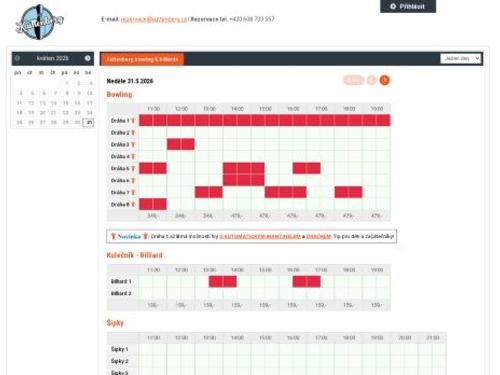Image resolution: width=500 pixels, height=375 pixels.
Task: Select day 22 in the calendar
Action: (x=66, y=113)
